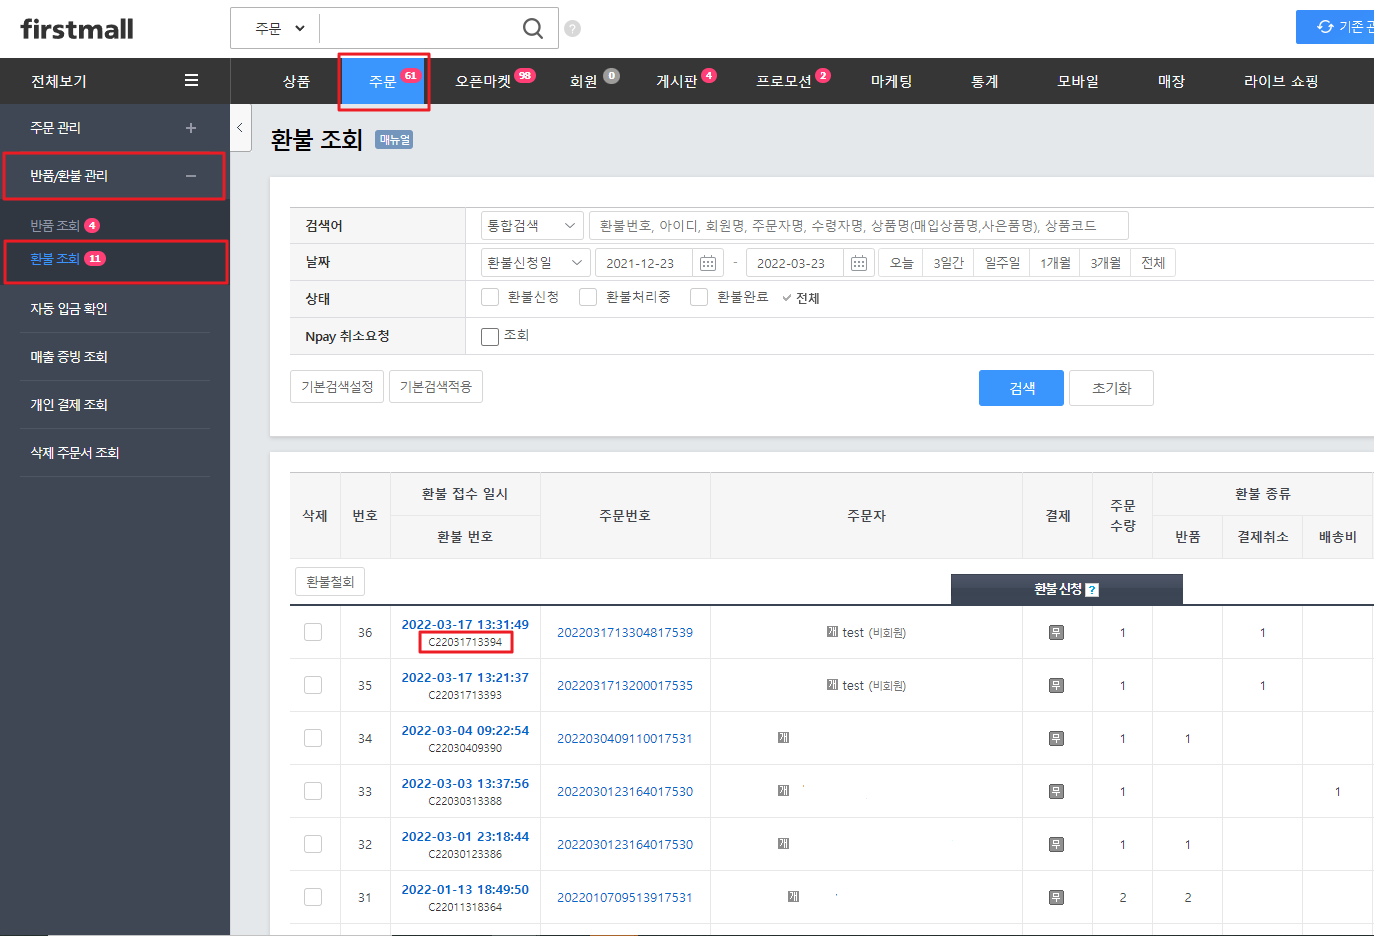
Task: Click the payment icon in row 33
Action: point(1056,791)
